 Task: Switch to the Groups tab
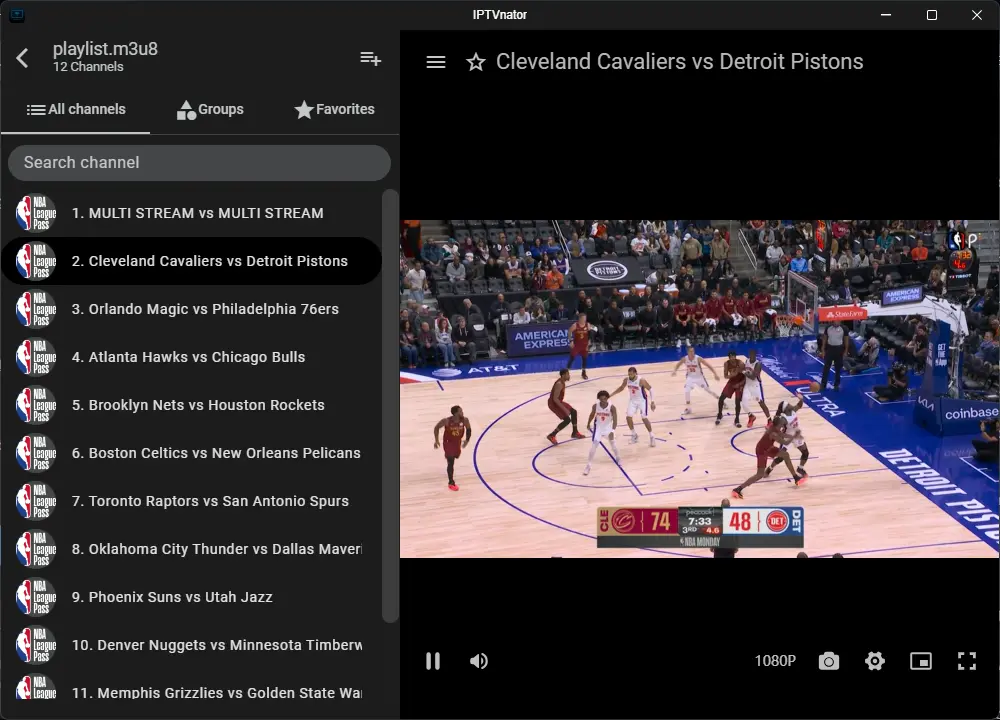coord(210,110)
